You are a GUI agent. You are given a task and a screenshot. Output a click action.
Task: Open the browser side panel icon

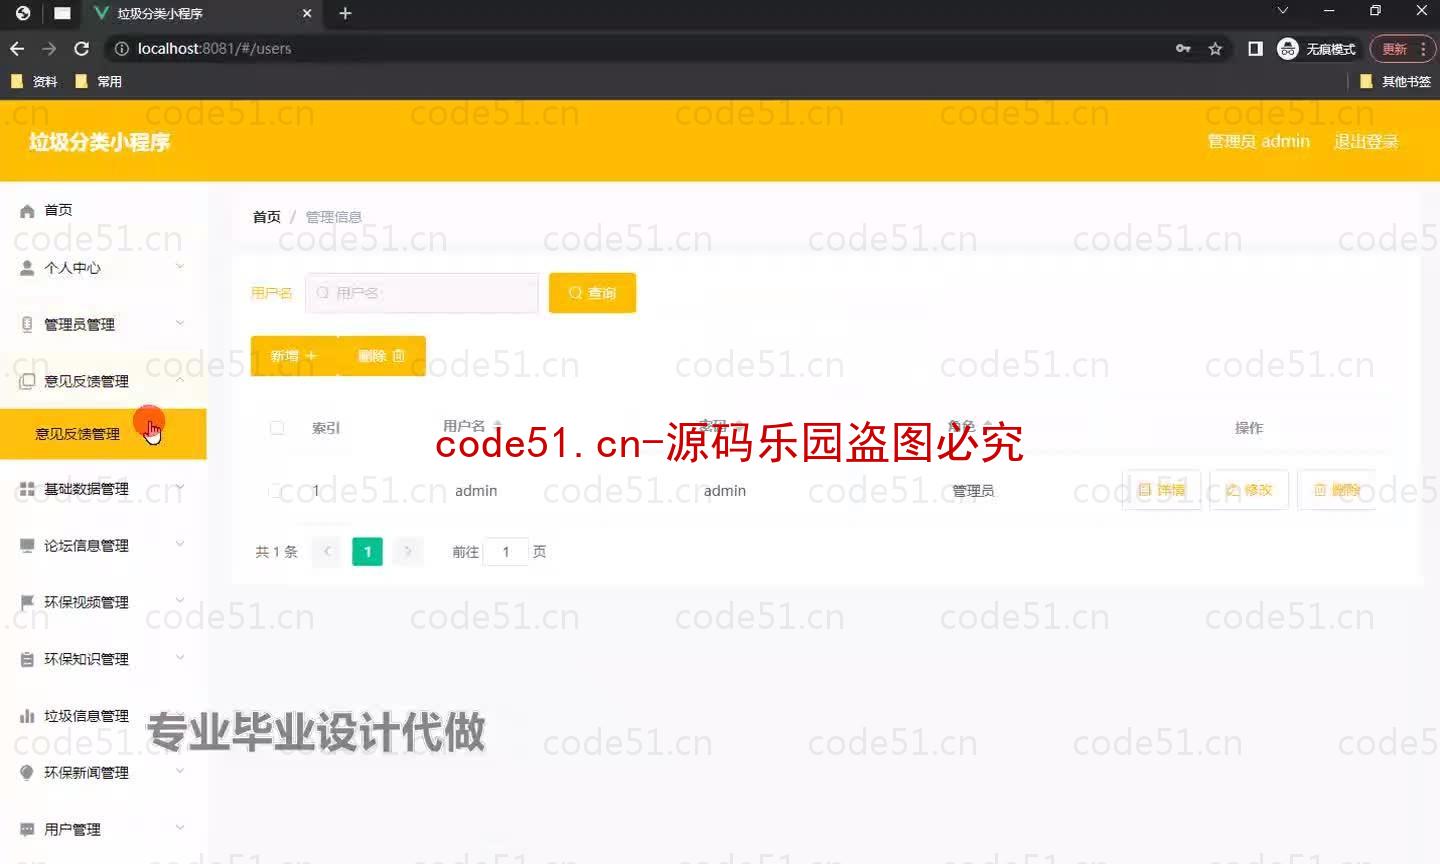(x=1255, y=48)
